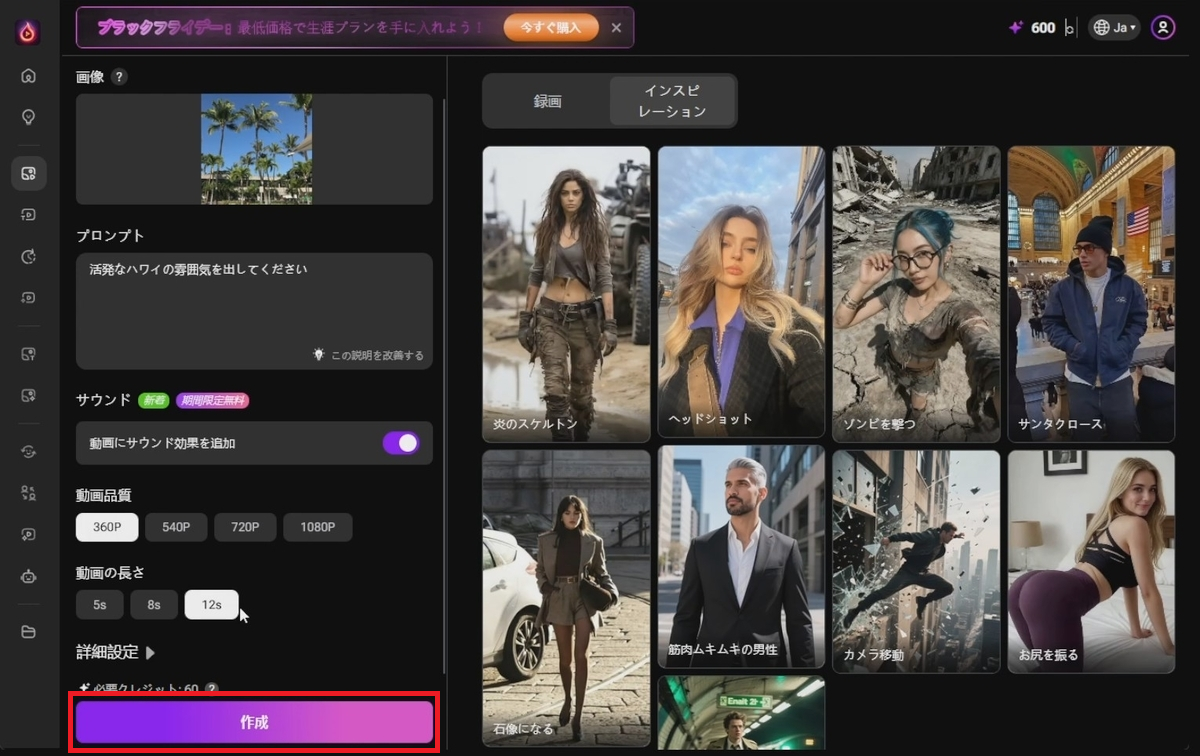The width and height of the screenshot is (1200, 756).
Task: Open the two-people swap sidebar icon
Action: coord(28,493)
